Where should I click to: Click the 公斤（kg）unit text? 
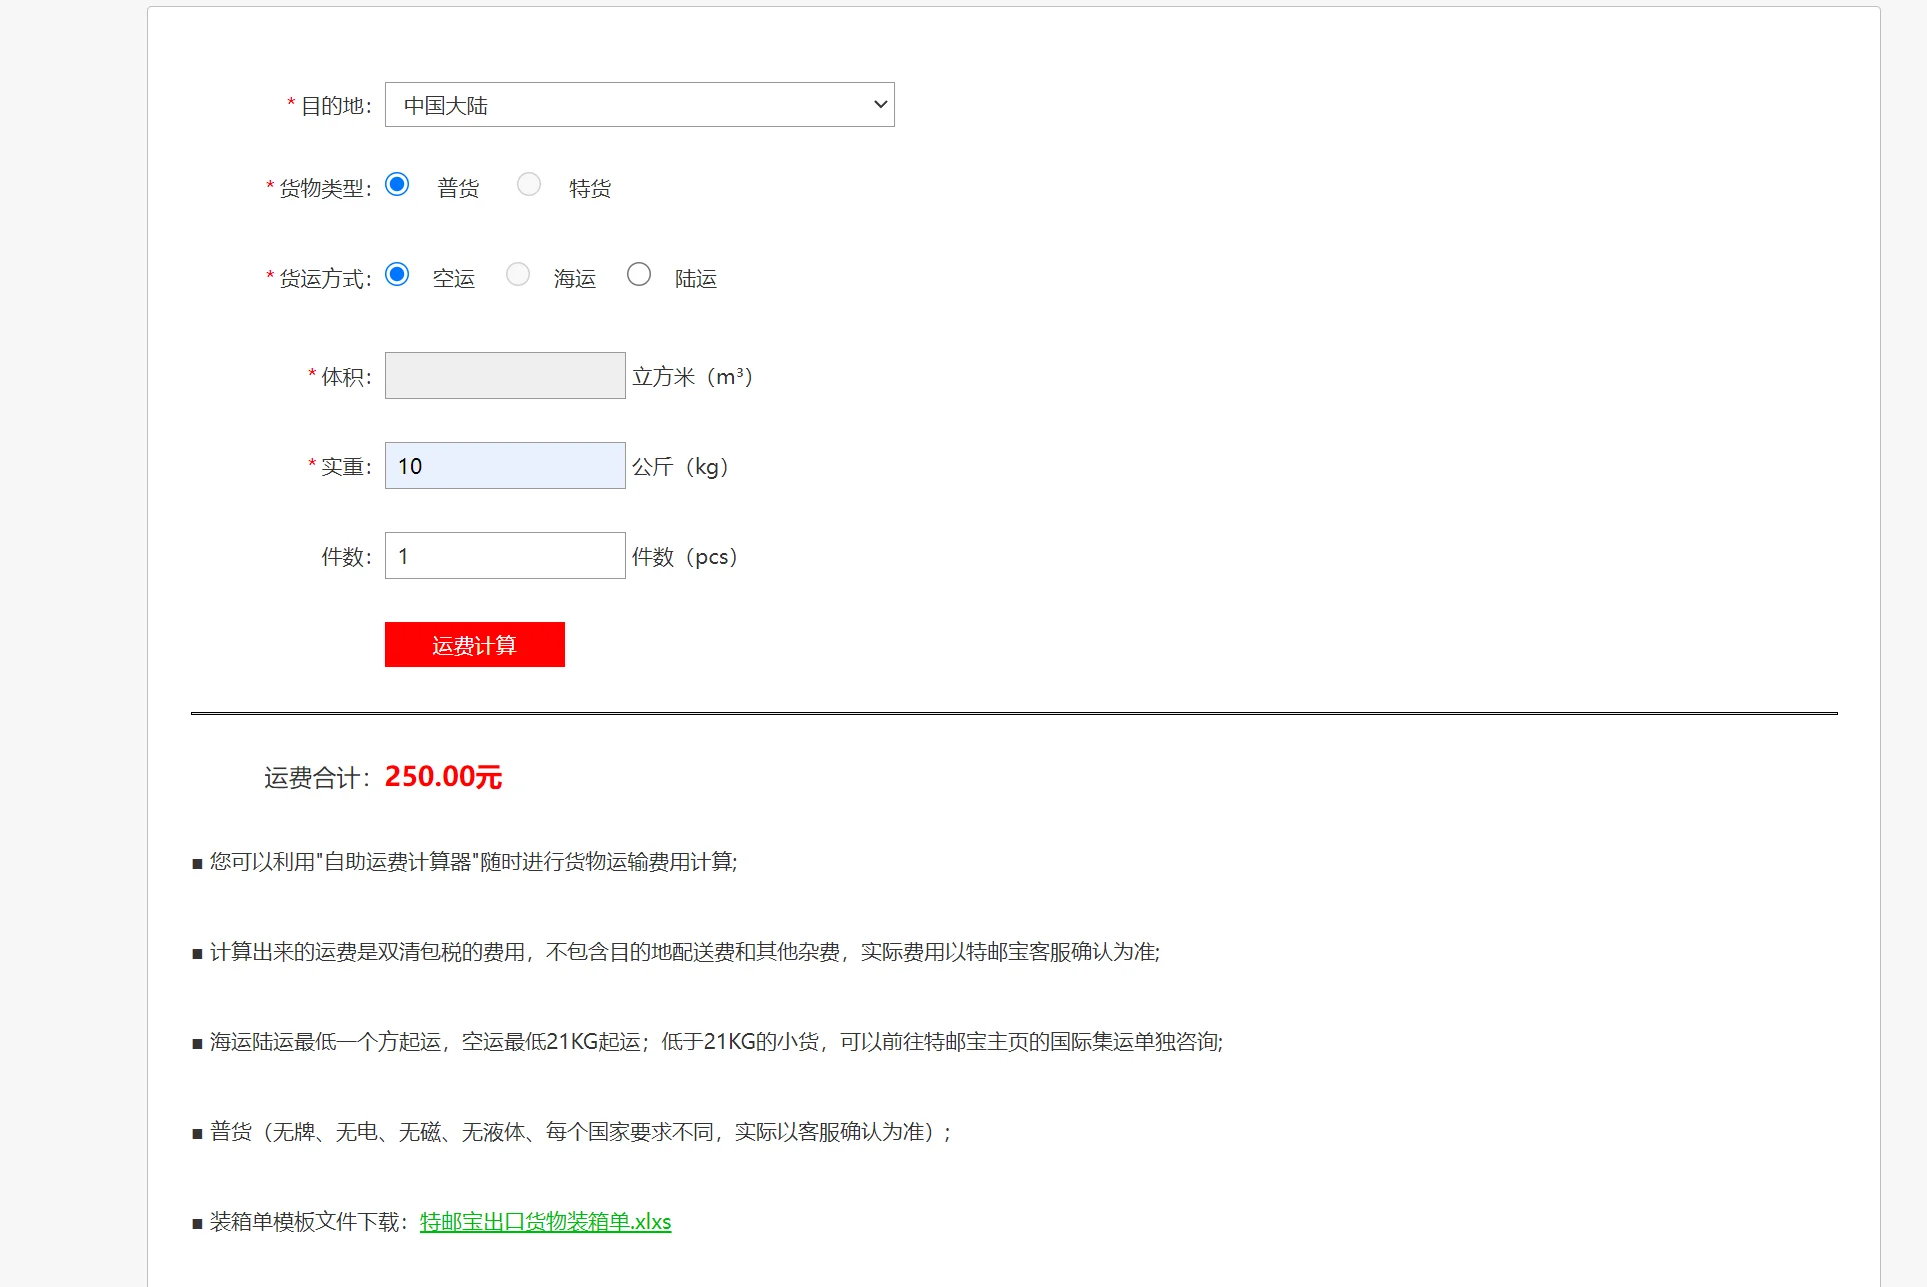(680, 467)
